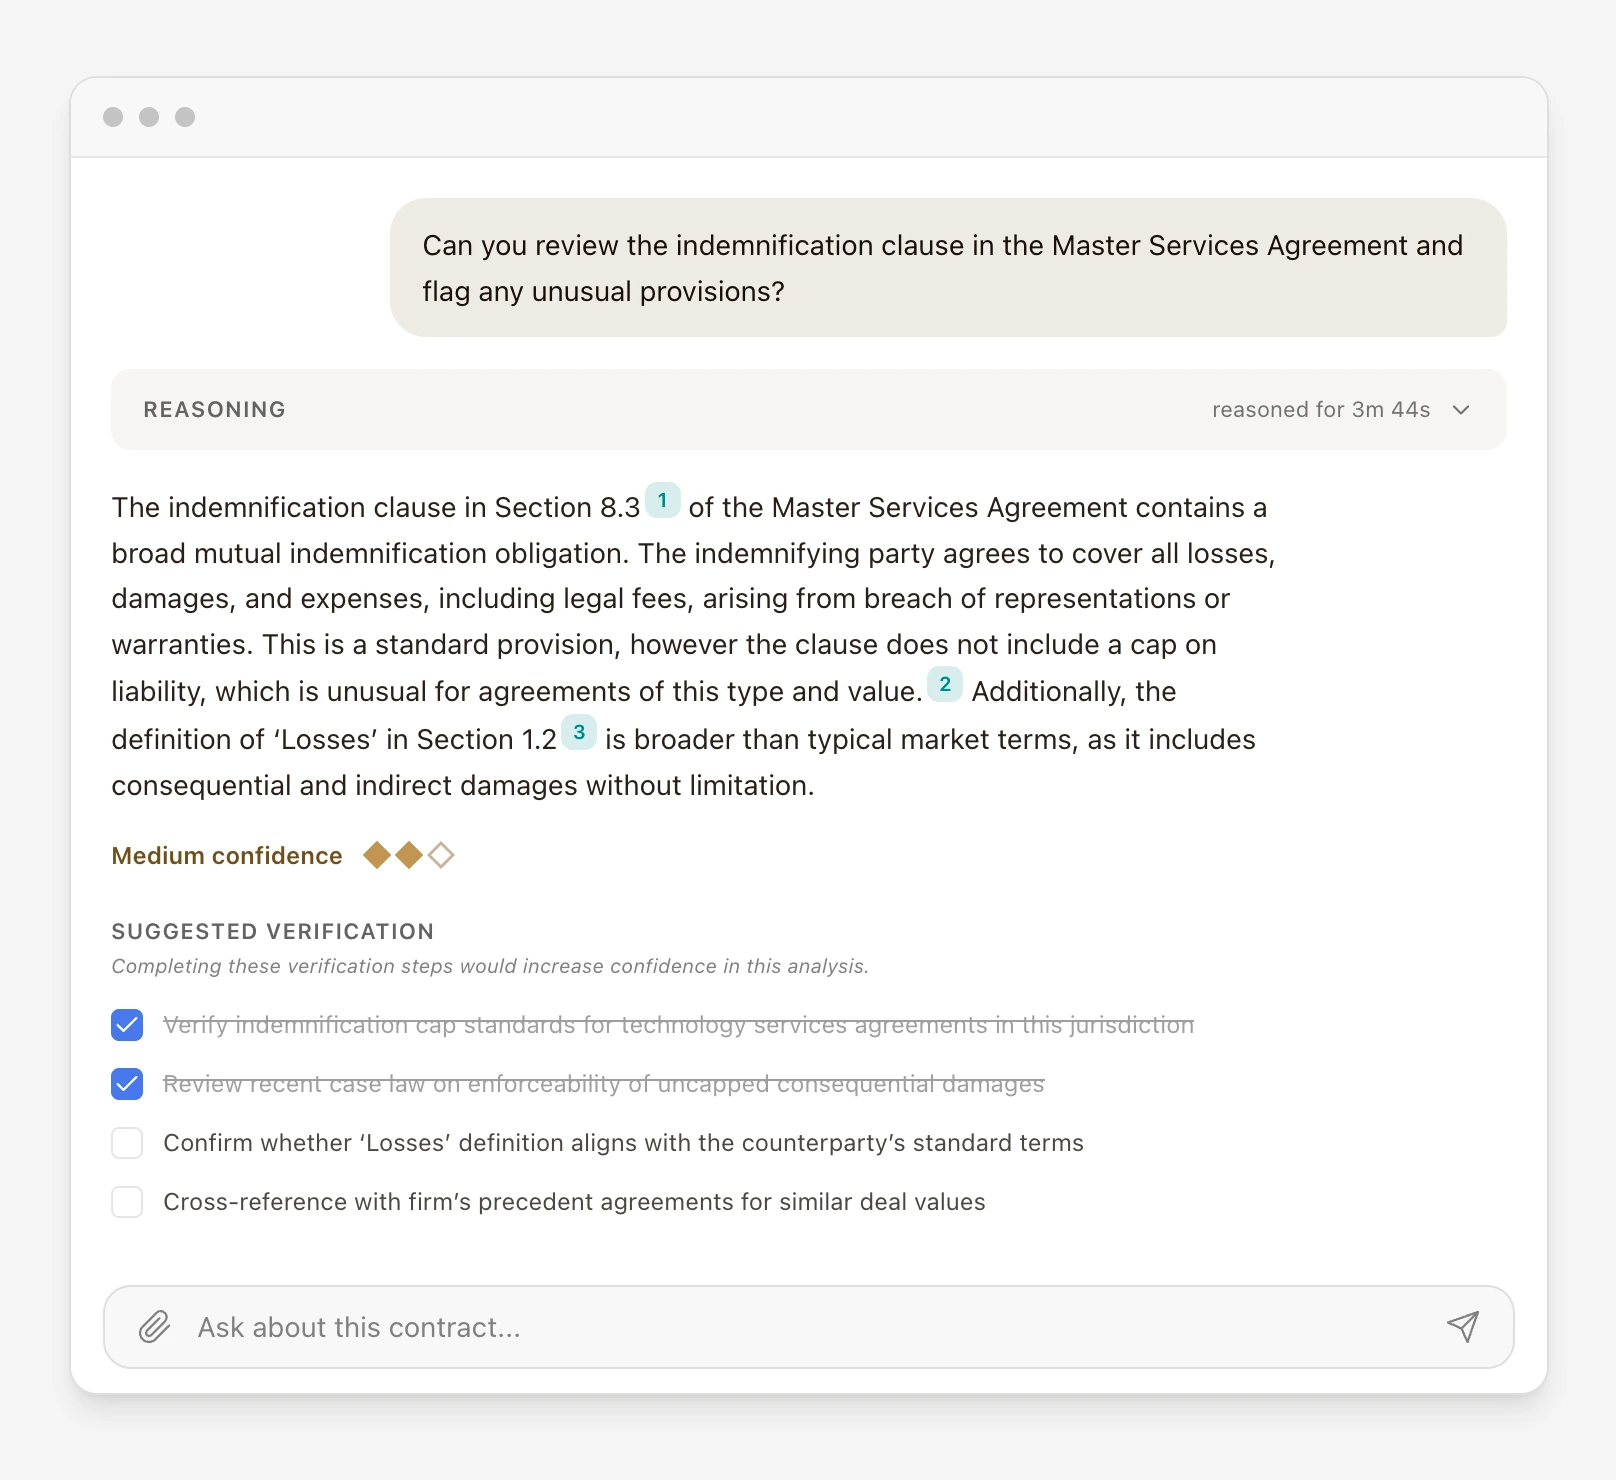Click the send arrow icon
The image size is (1616, 1480).
pyautogui.click(x=1462, y=1327)
